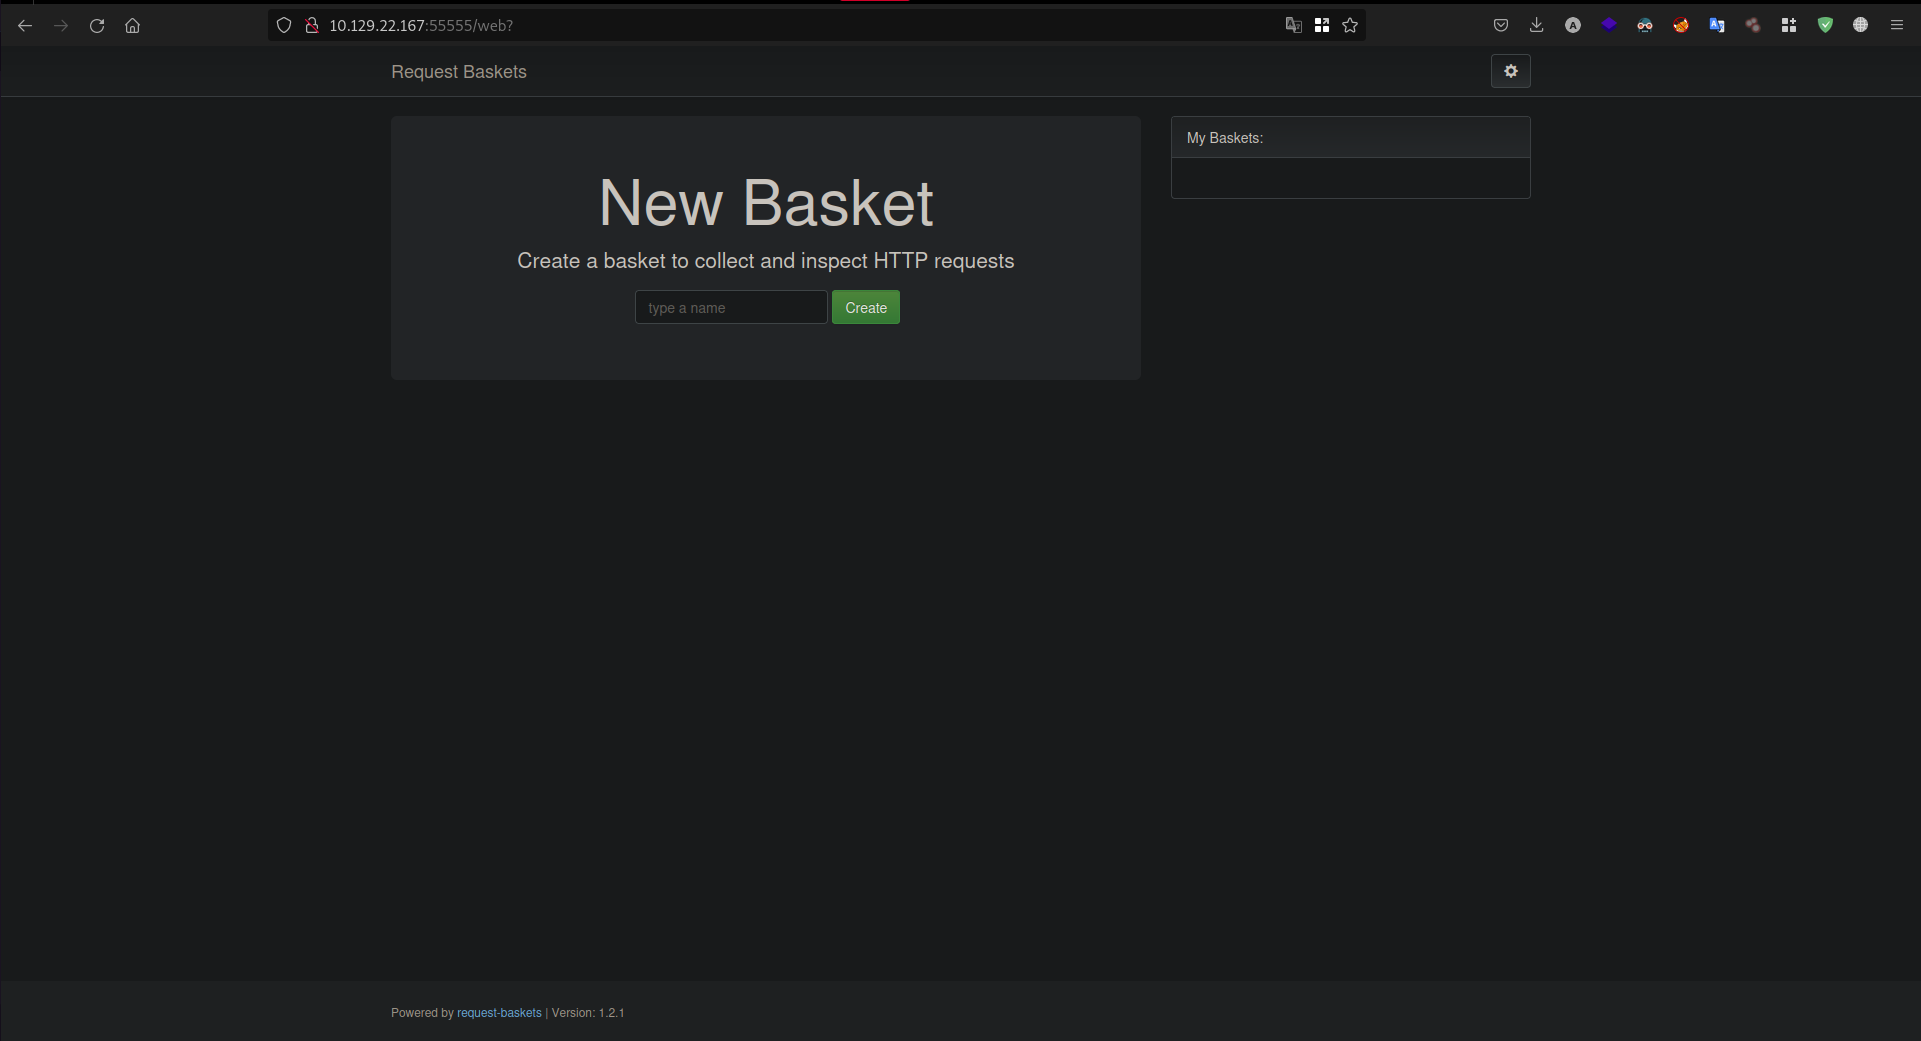
Task: Click the green shield checkmark extension
Action: pos(1825,26)
